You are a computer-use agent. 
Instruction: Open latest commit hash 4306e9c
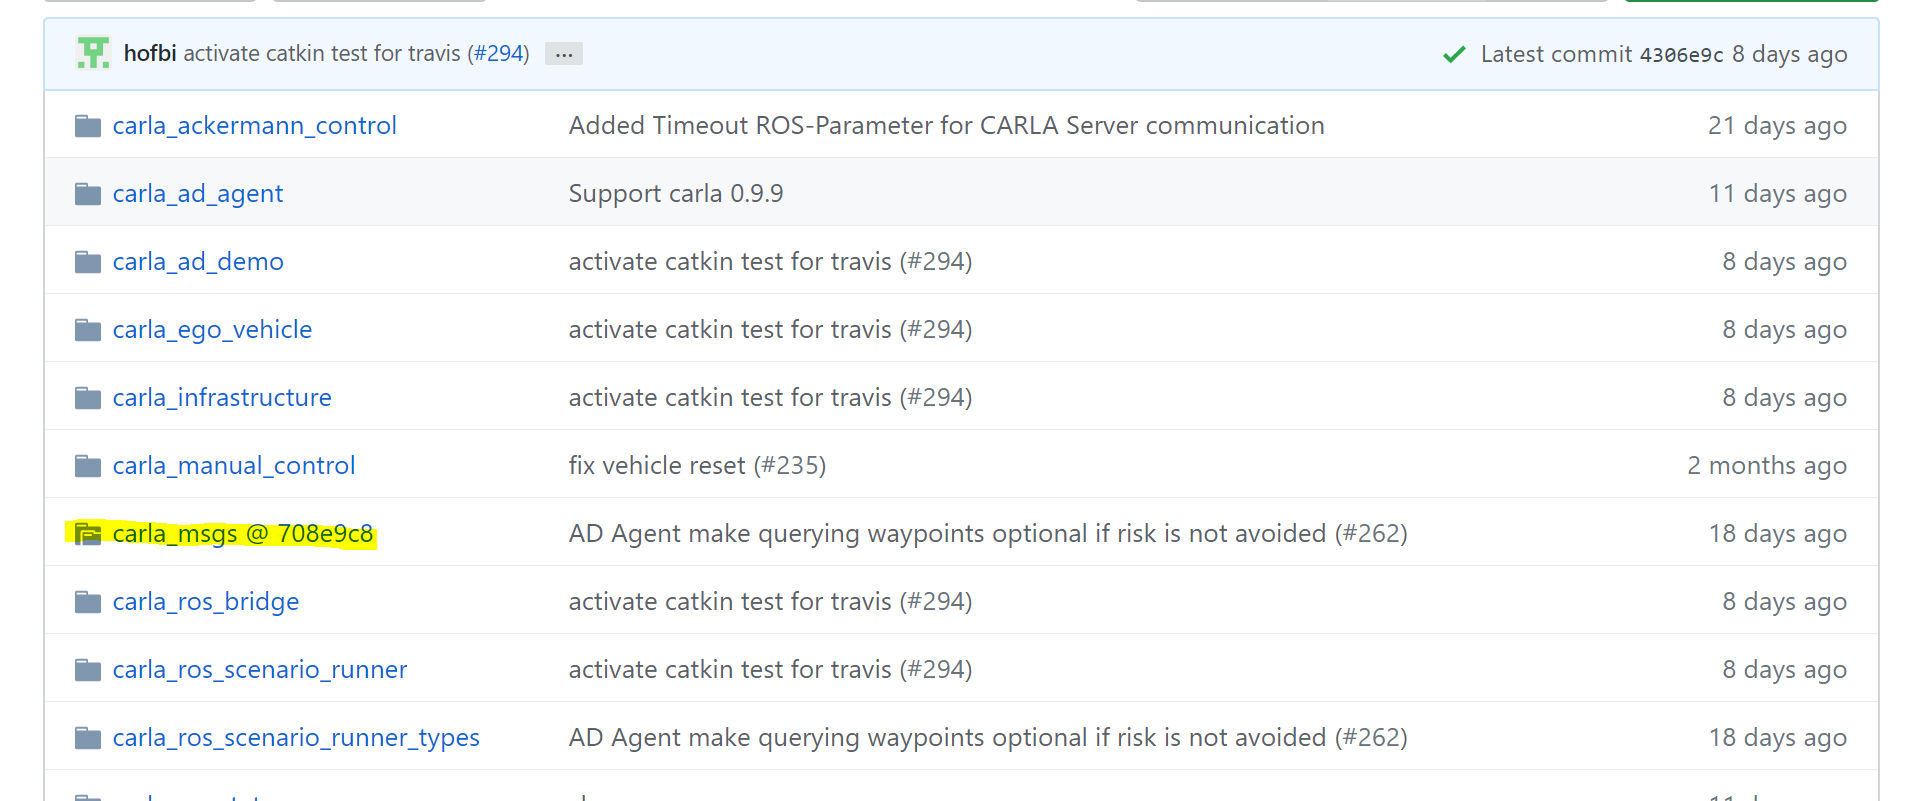point(1681,55)
